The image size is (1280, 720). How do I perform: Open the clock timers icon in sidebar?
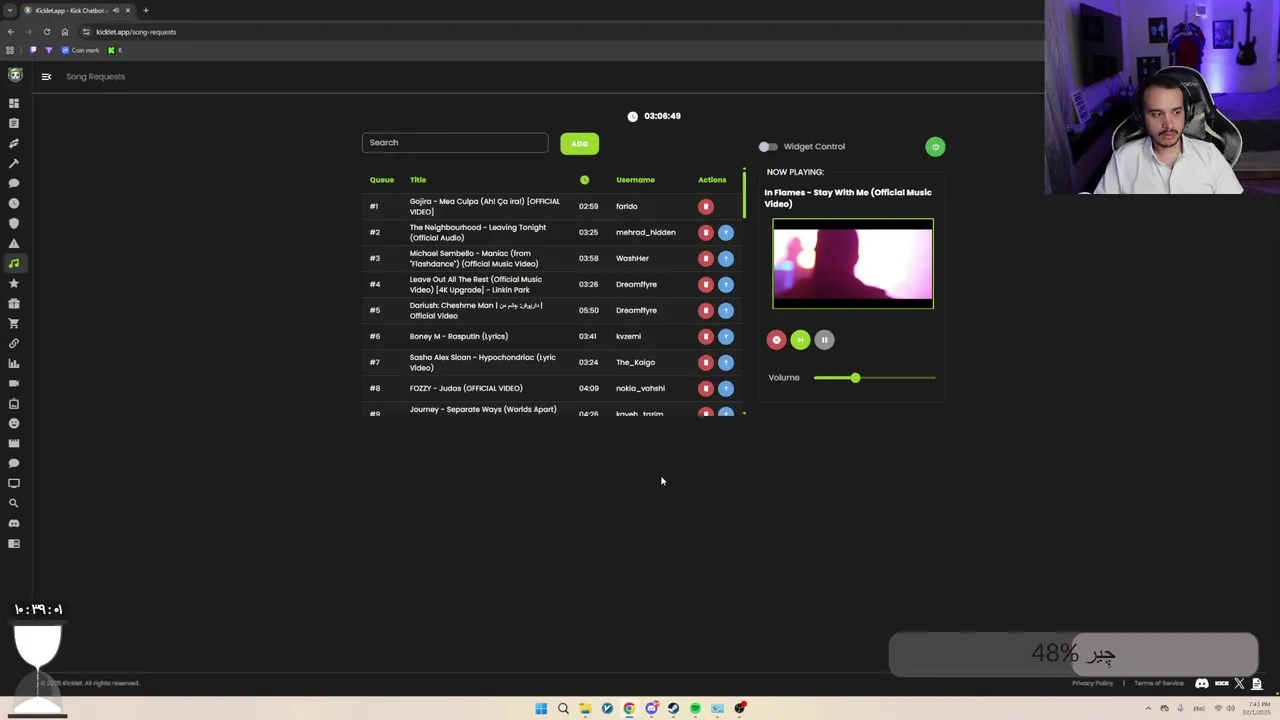pyautogui.click(x=14, y=203)
